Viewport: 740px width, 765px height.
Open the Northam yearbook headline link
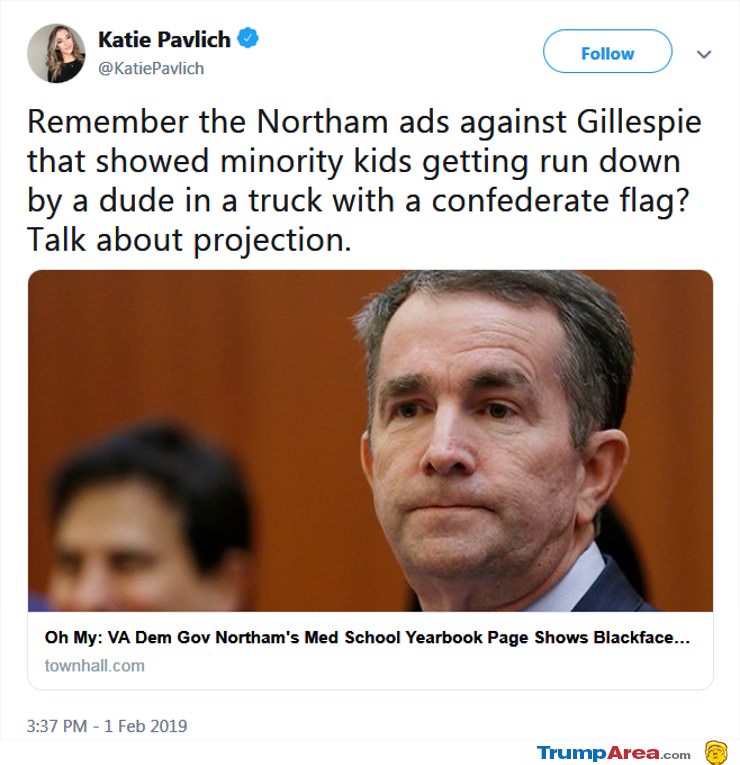click(367, 637)
